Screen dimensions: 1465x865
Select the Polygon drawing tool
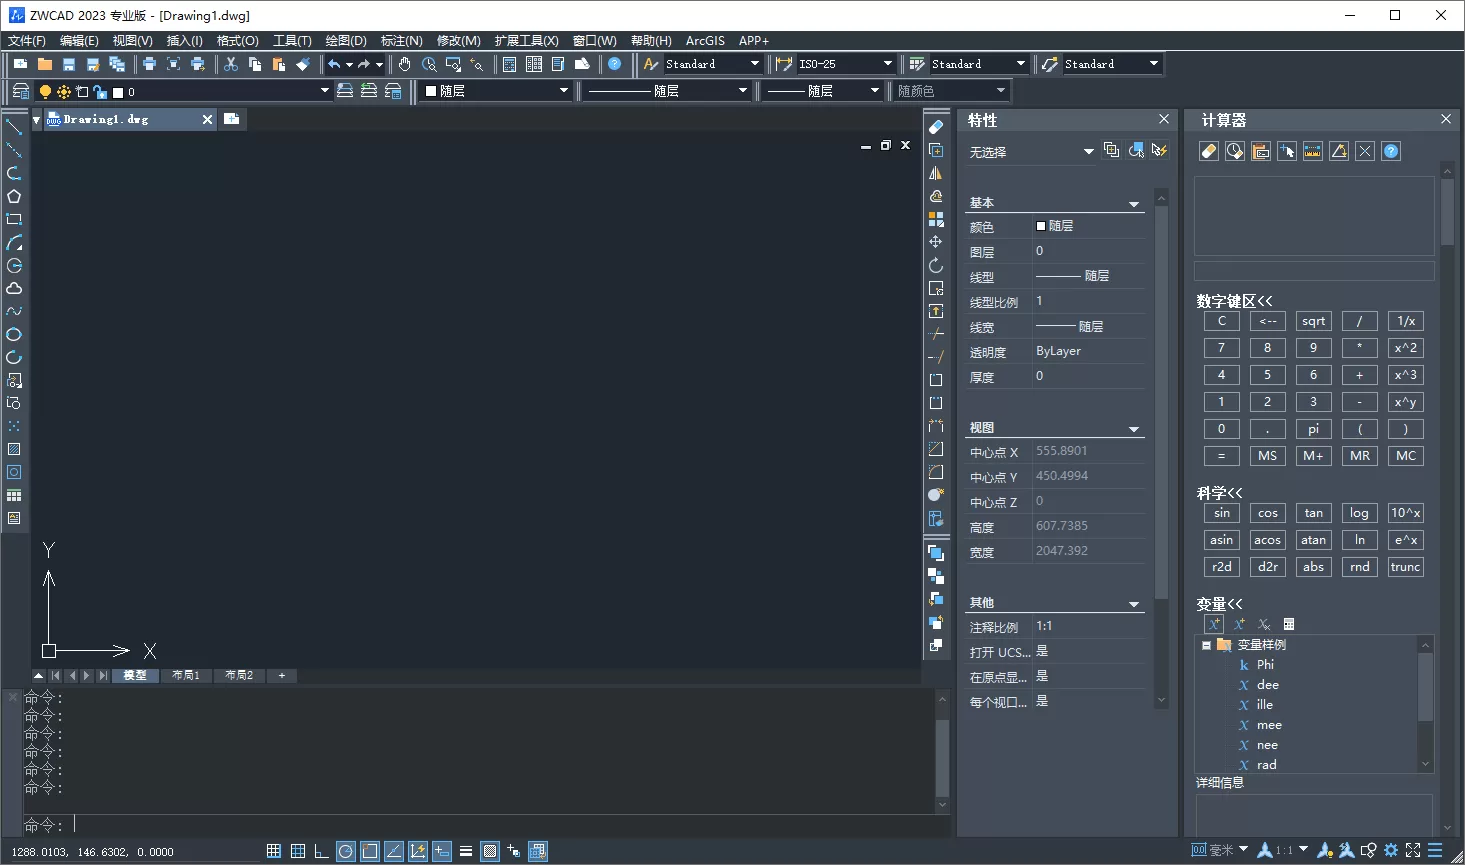point(14,195)
